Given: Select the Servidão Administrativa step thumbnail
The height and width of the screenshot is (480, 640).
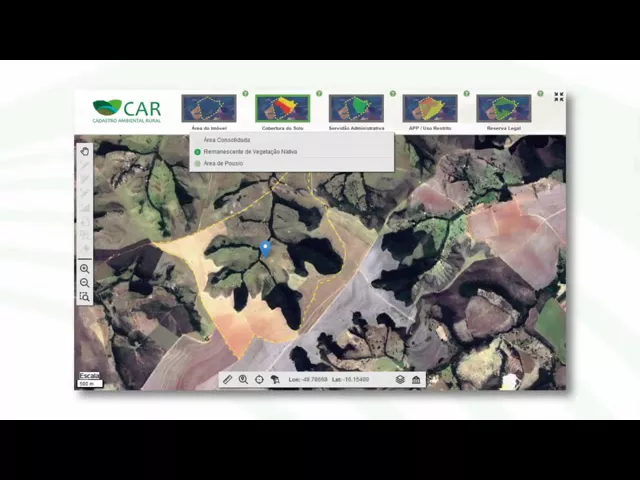Looking at the screenshot, I should click(356, 108).
